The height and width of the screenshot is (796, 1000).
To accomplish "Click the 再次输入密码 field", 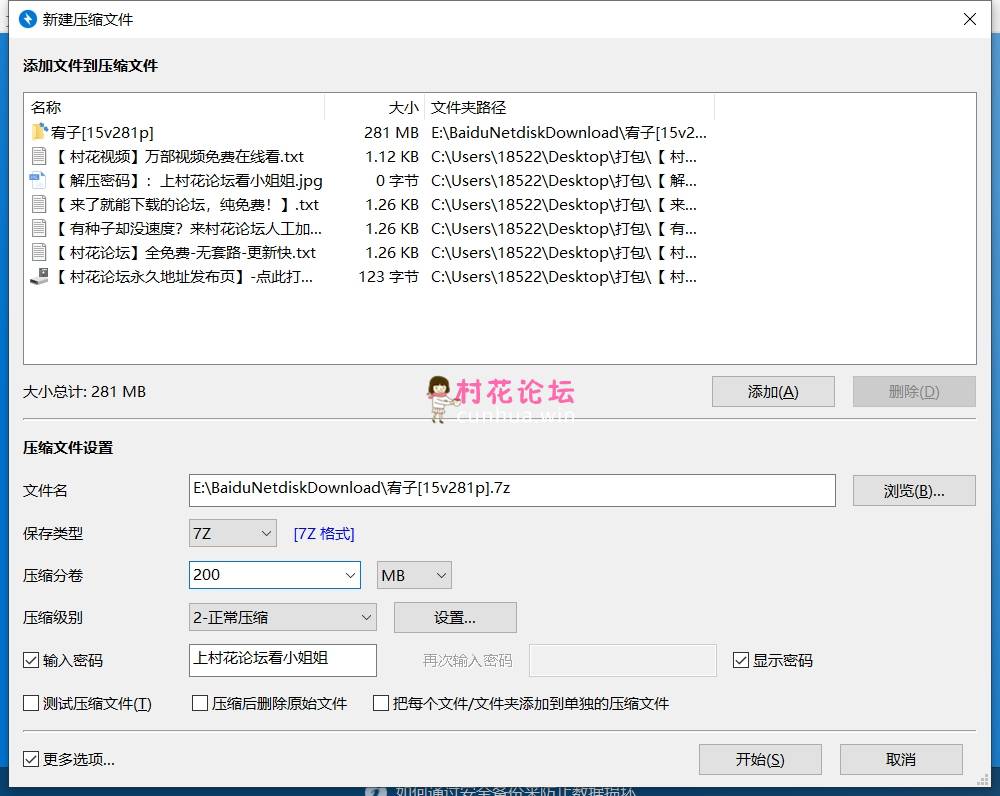I will pos(623,660).
